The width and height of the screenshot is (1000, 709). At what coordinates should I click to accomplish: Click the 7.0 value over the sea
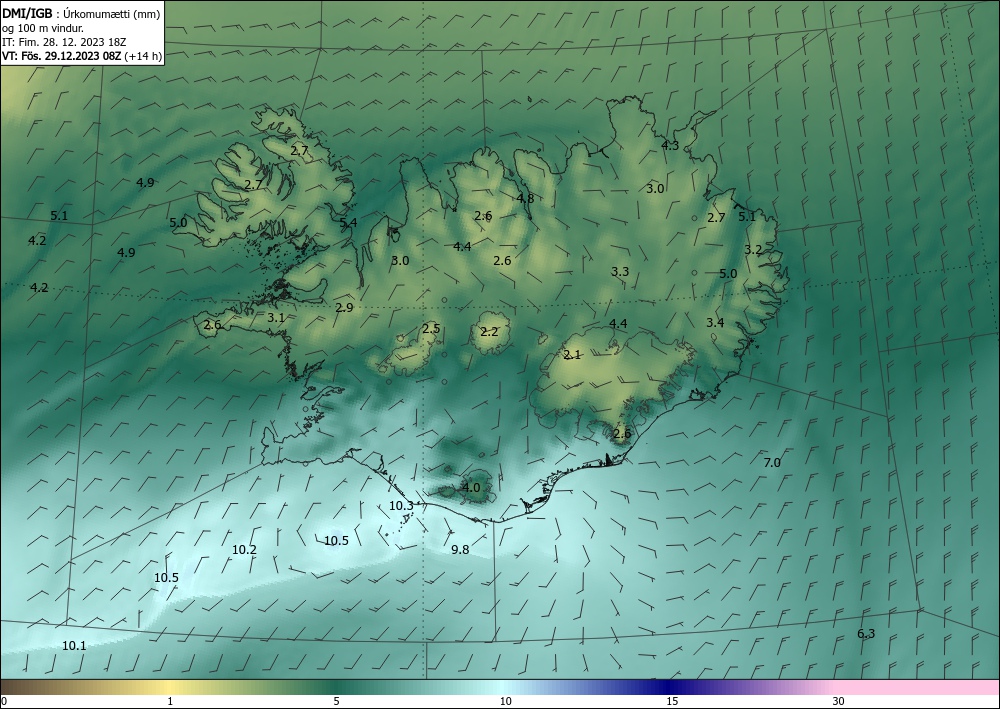pyautogui.click(x=772, y=463)
